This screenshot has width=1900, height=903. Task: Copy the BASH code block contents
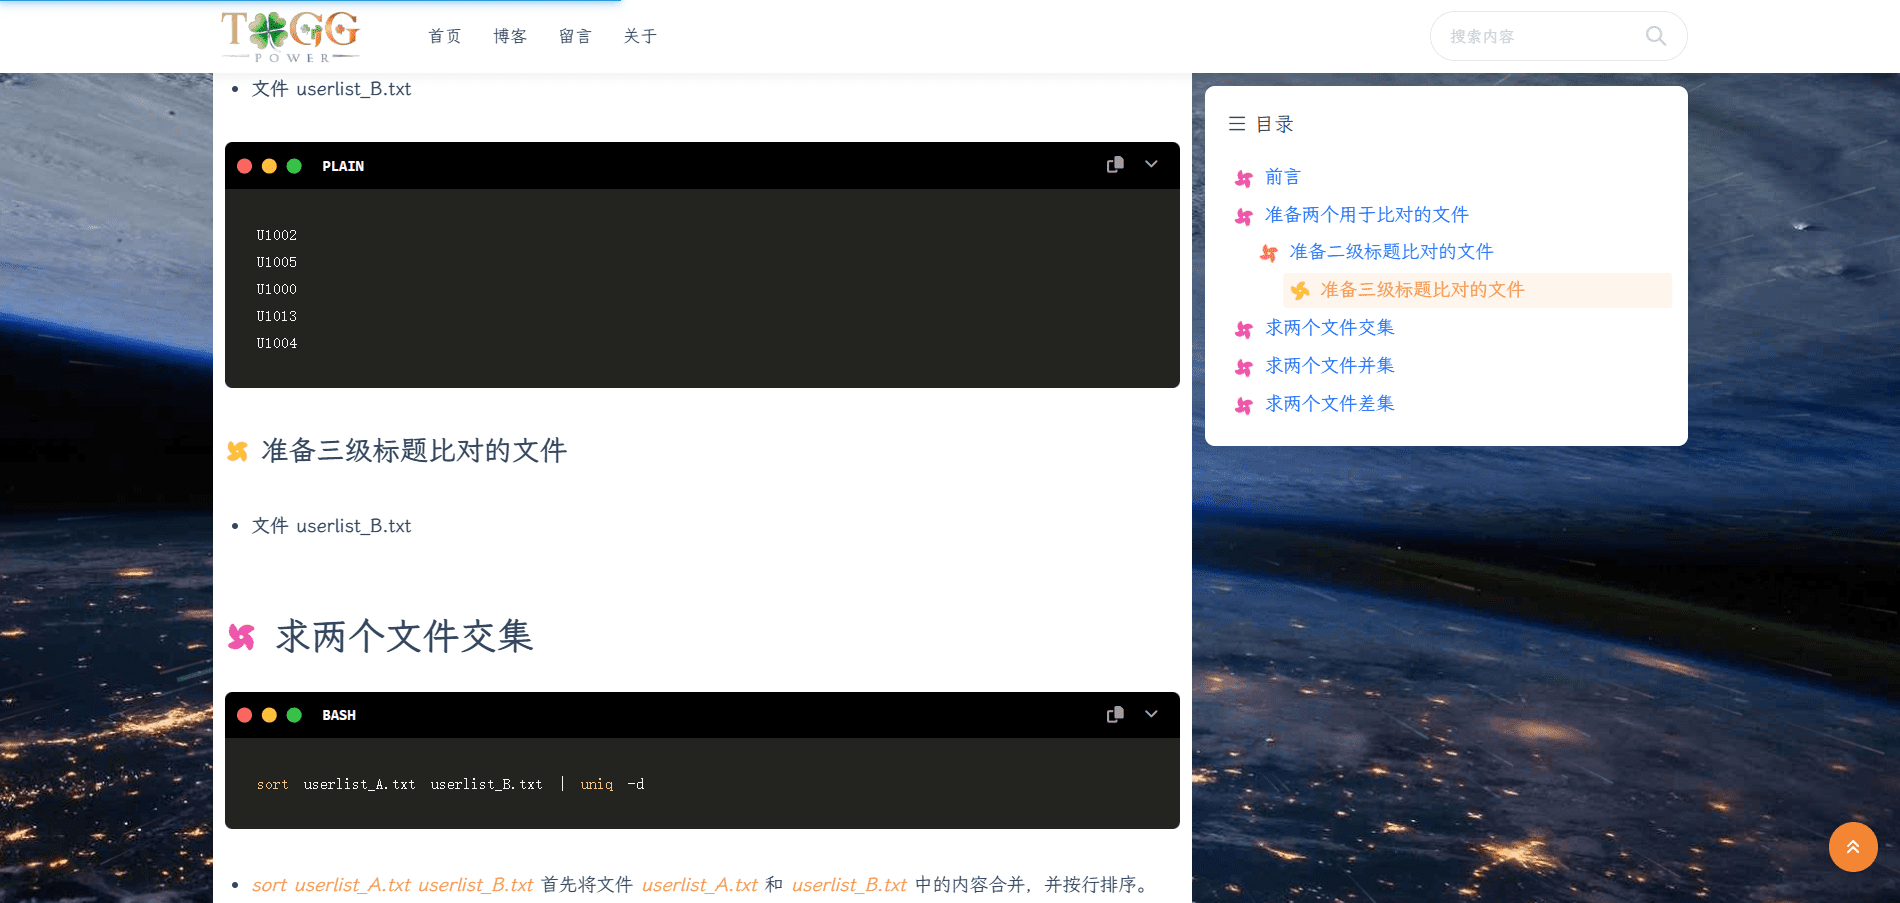pos(1115,715)
